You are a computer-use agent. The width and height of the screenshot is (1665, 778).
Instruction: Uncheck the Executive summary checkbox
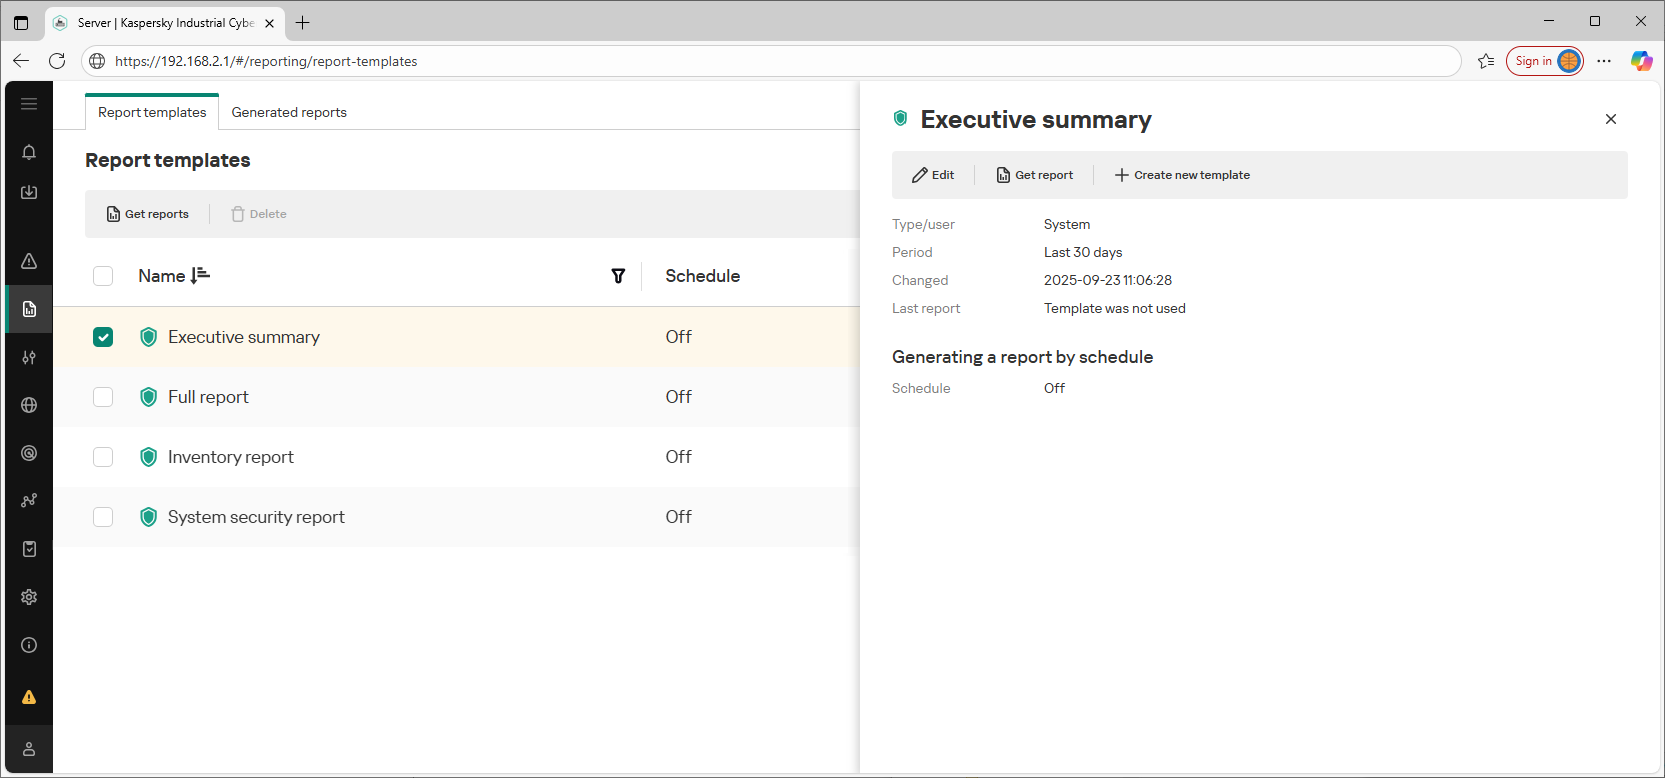tap(103, 337)
